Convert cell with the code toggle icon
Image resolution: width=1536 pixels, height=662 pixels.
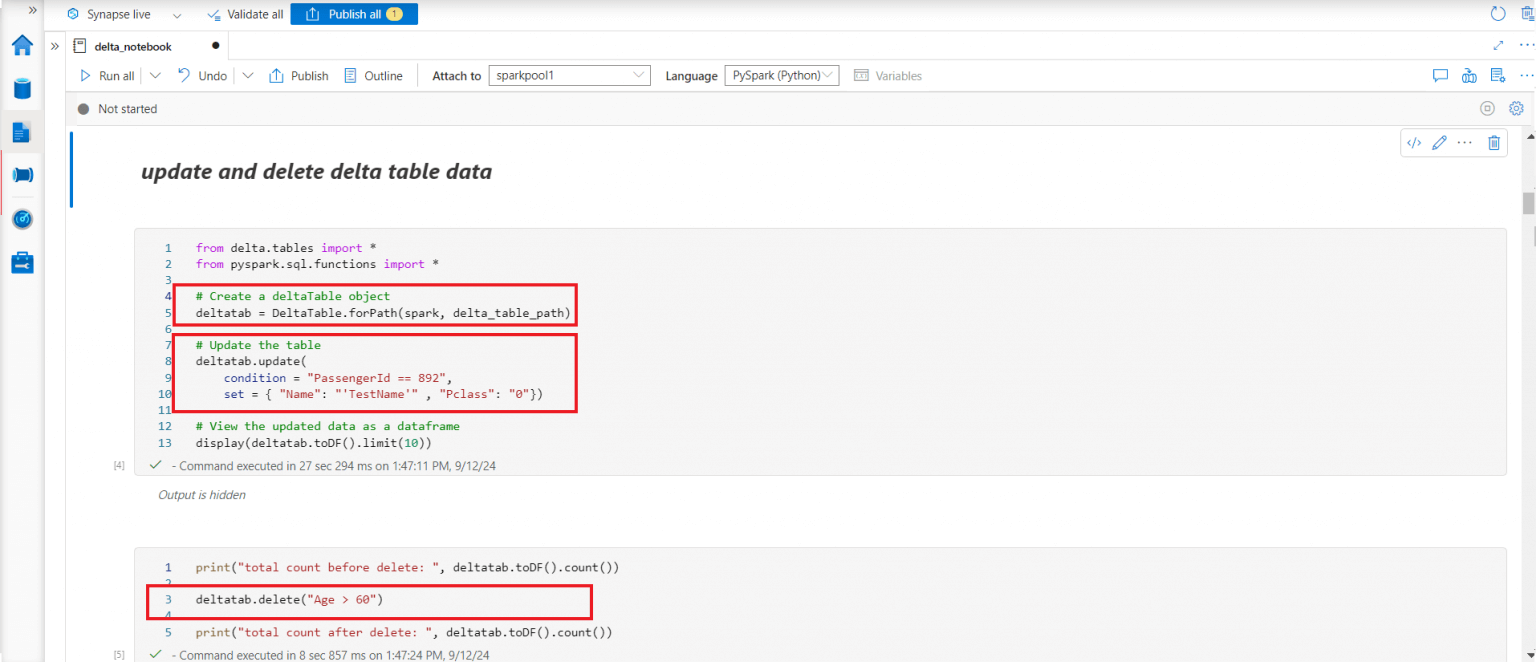click(x=1414, y=143)
